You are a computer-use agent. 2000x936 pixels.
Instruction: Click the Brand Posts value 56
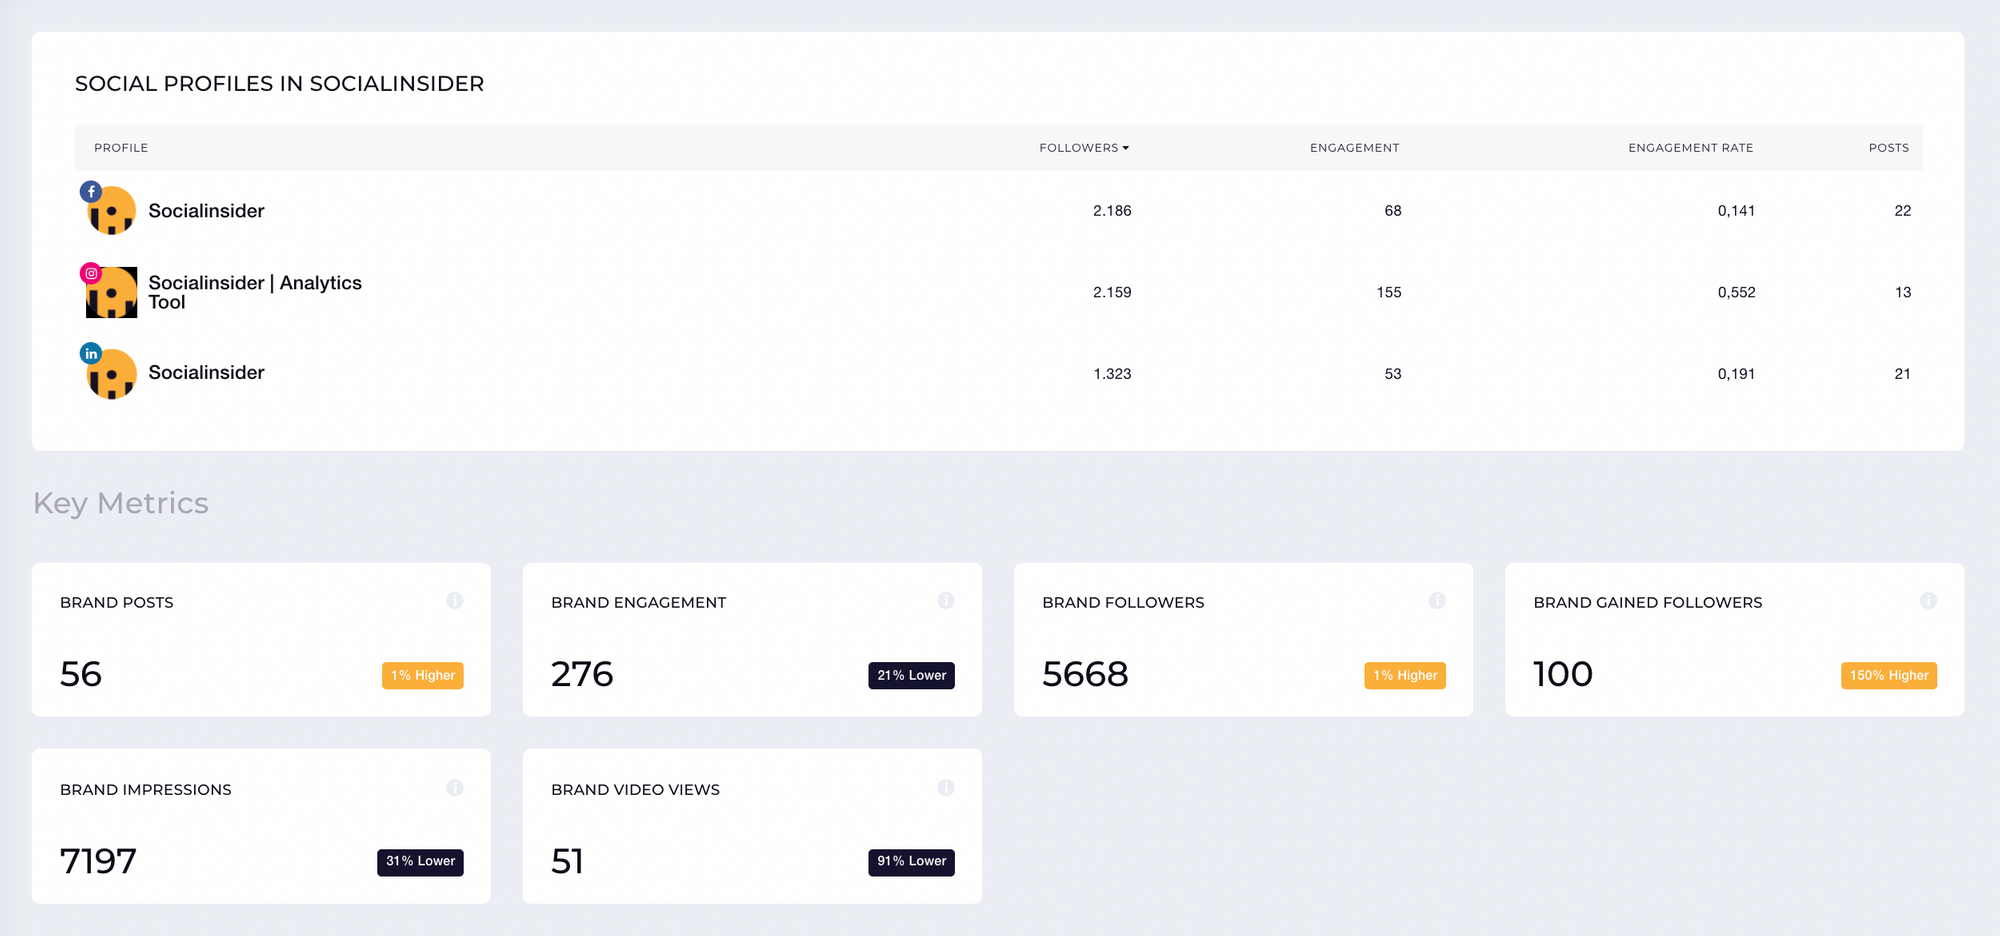coord(81,674)
